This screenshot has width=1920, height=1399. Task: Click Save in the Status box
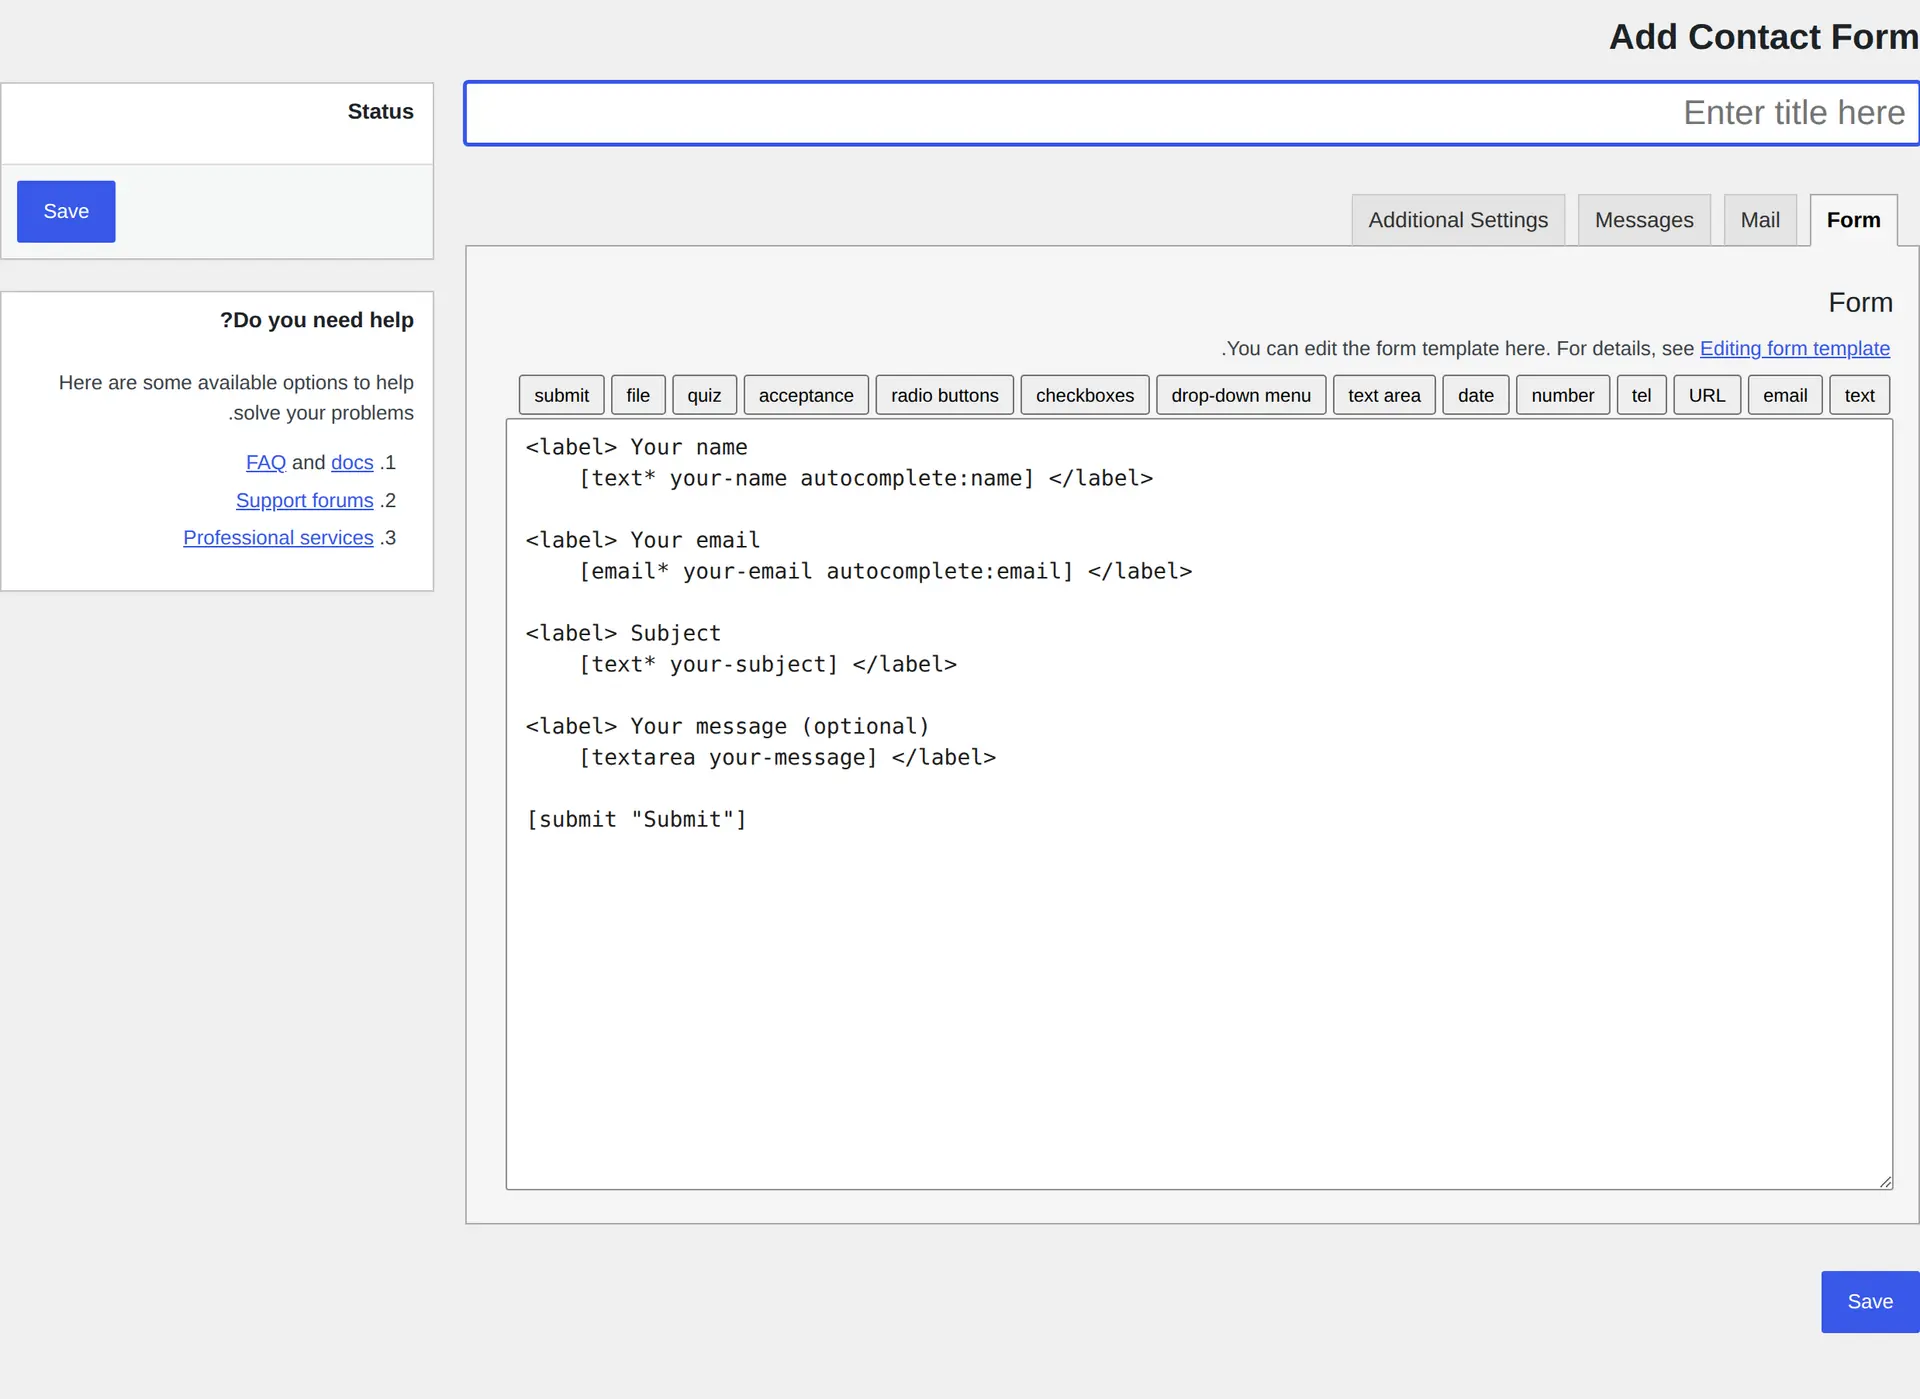point(66,211)
